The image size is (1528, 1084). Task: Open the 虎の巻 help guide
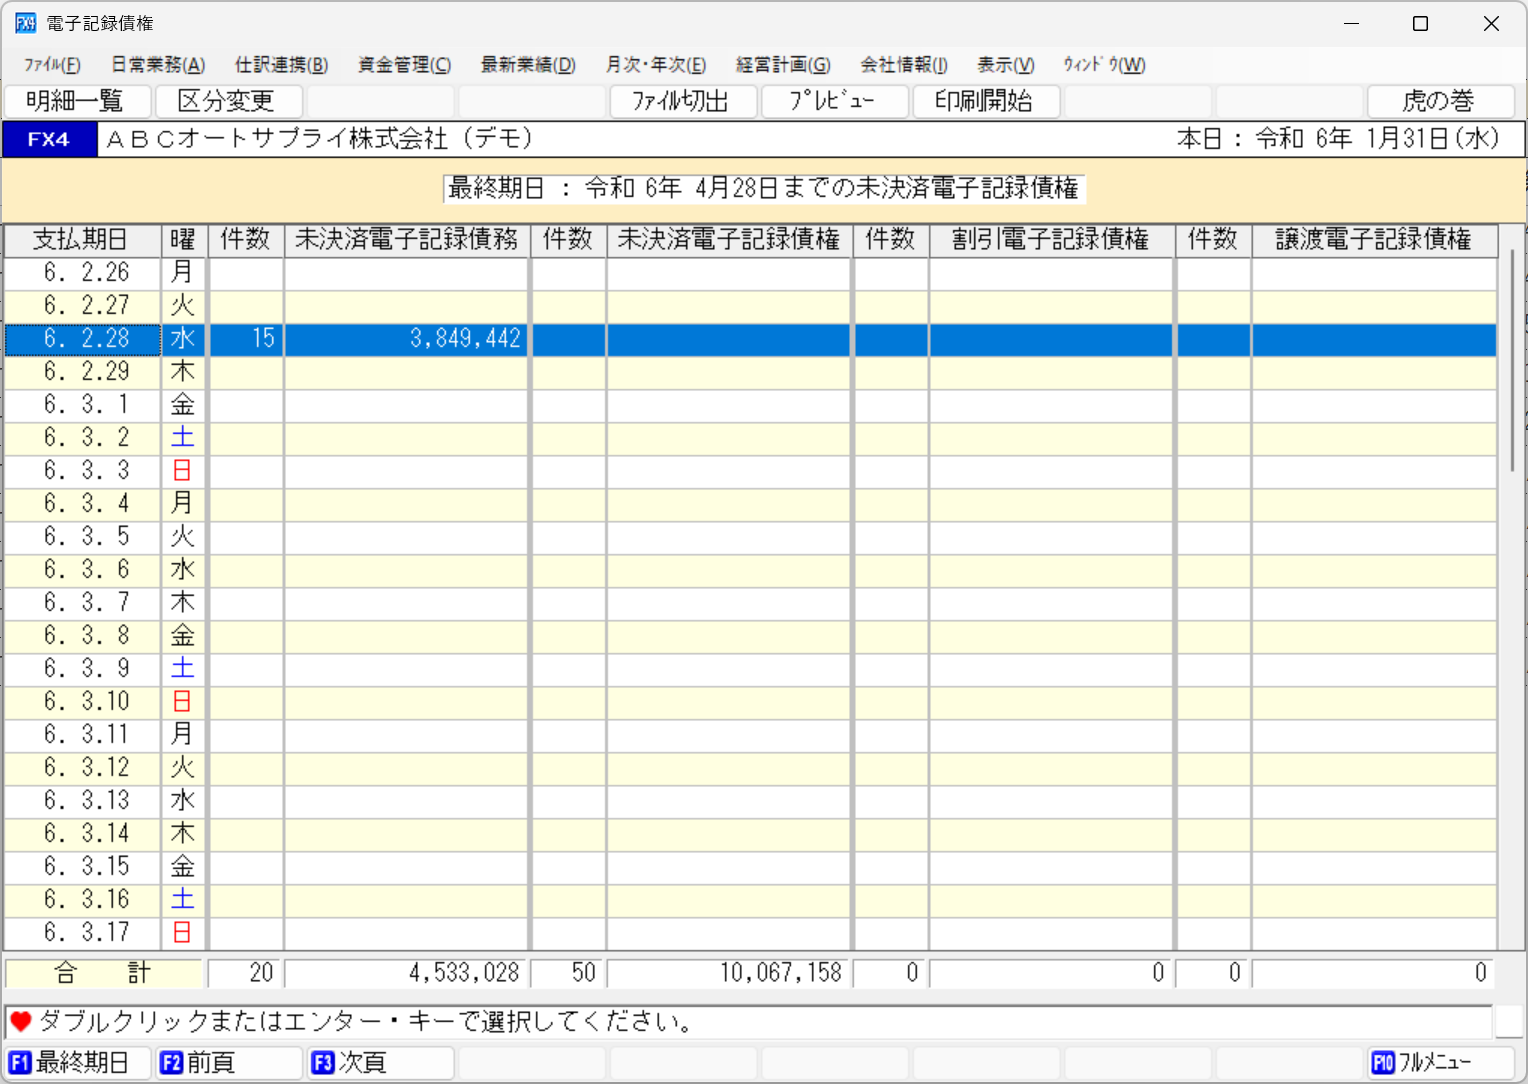coord(1440,101)
